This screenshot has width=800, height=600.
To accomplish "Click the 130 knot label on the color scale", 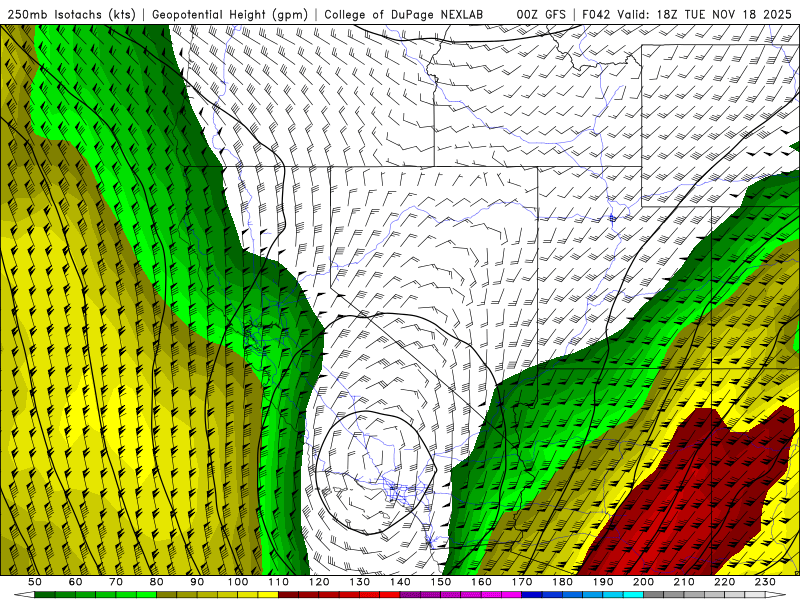I will click(x=360, y=582).
